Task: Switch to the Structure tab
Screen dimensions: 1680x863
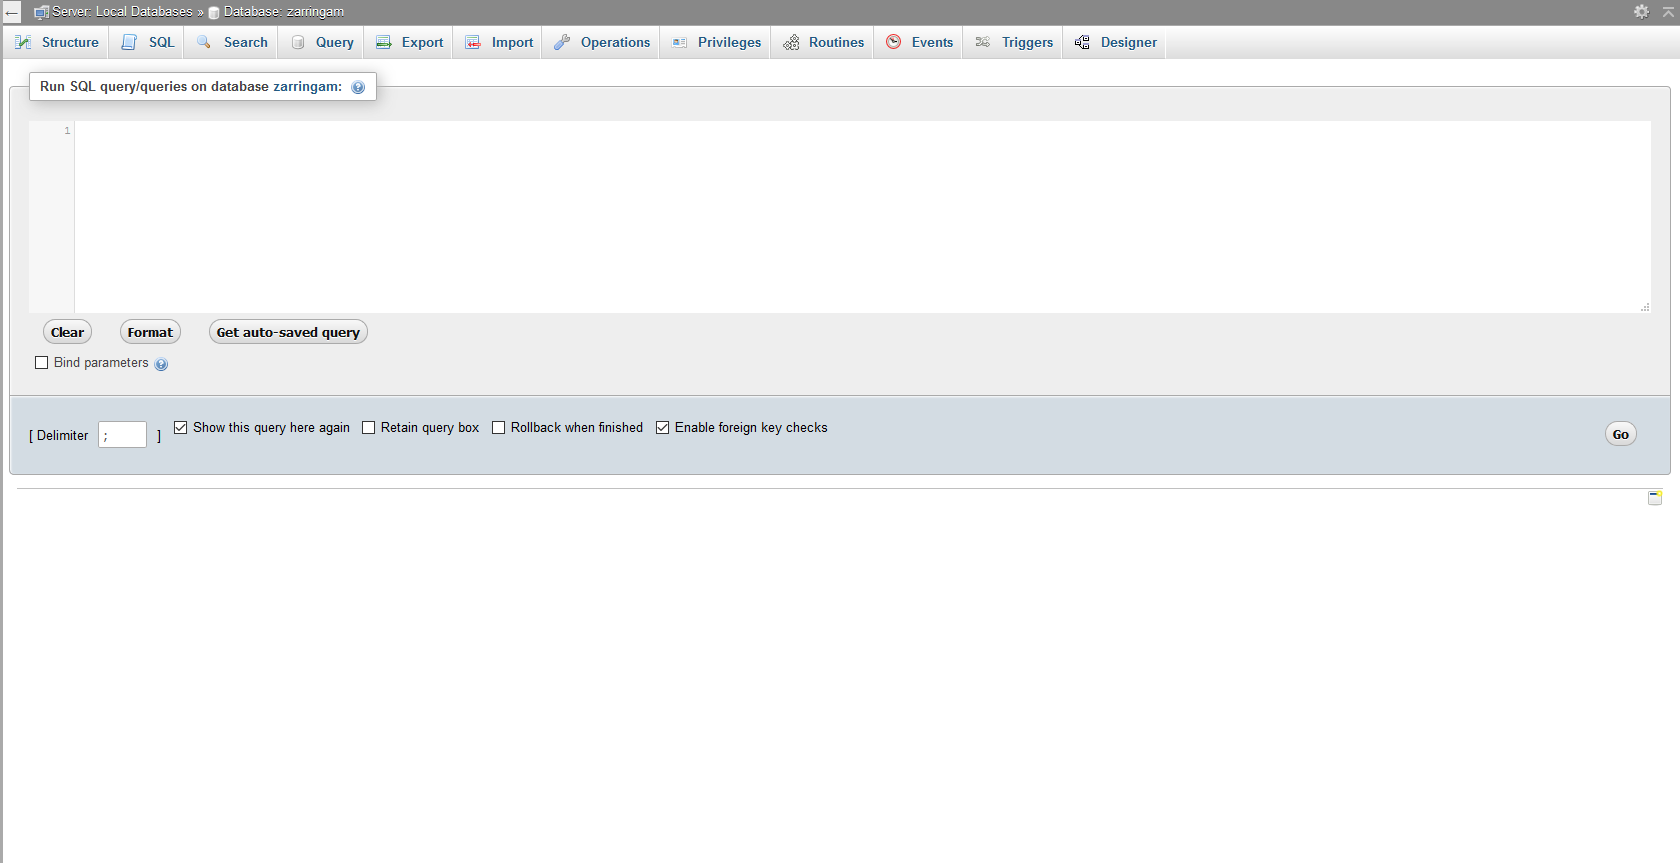Action: pyautogui.click(x=58, y=42)
